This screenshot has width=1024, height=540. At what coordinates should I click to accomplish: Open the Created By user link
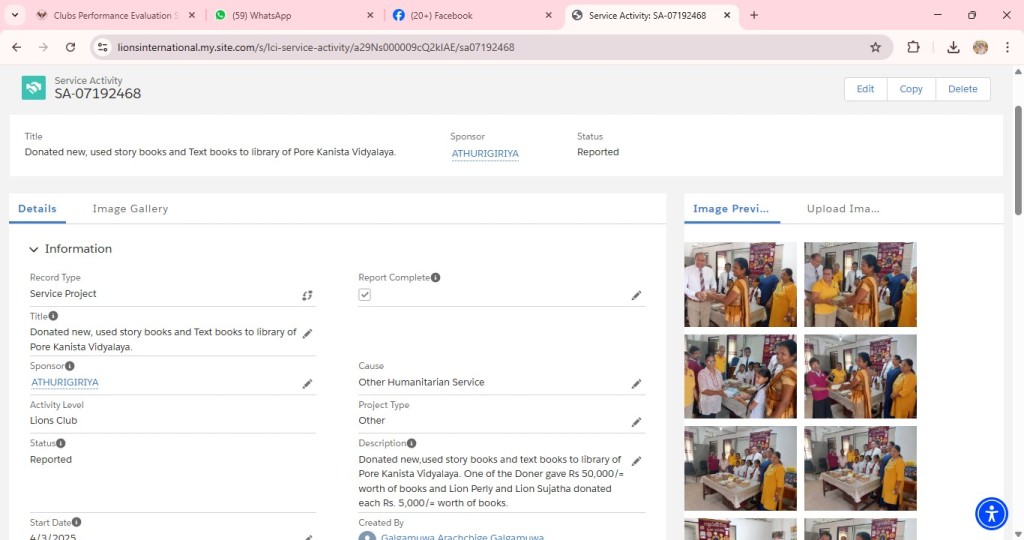(462, 537)
